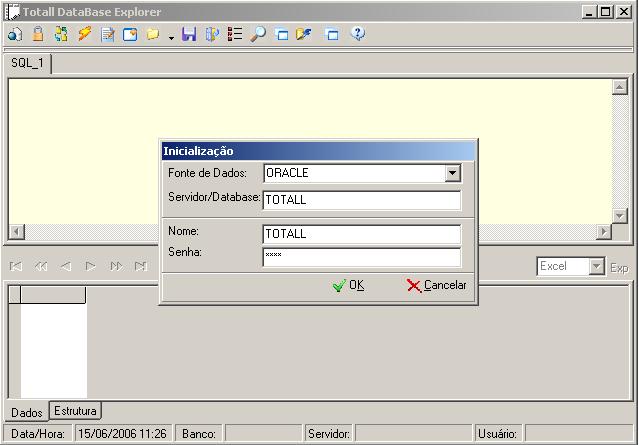Click the notepad with pencil icon
Screen dimensions: 639x445
(108, 34)
